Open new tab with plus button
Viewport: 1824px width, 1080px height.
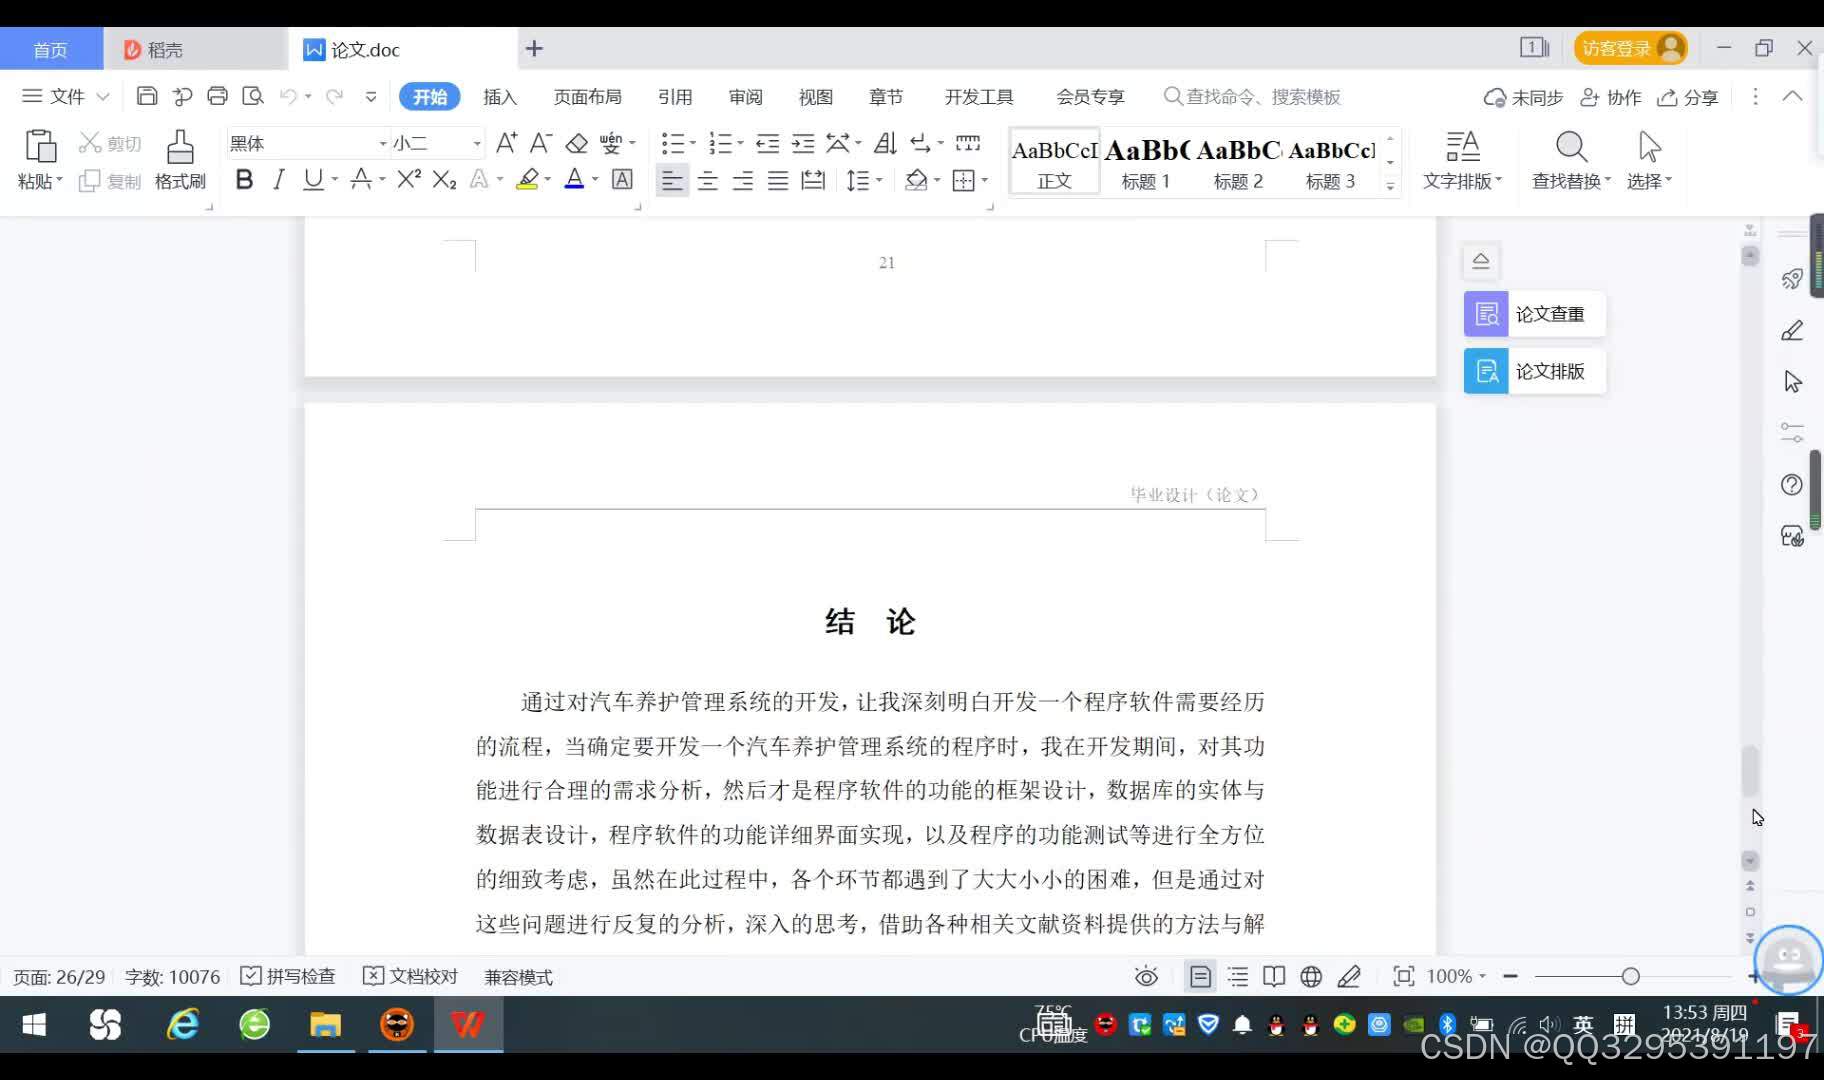(x=534, y=48)
